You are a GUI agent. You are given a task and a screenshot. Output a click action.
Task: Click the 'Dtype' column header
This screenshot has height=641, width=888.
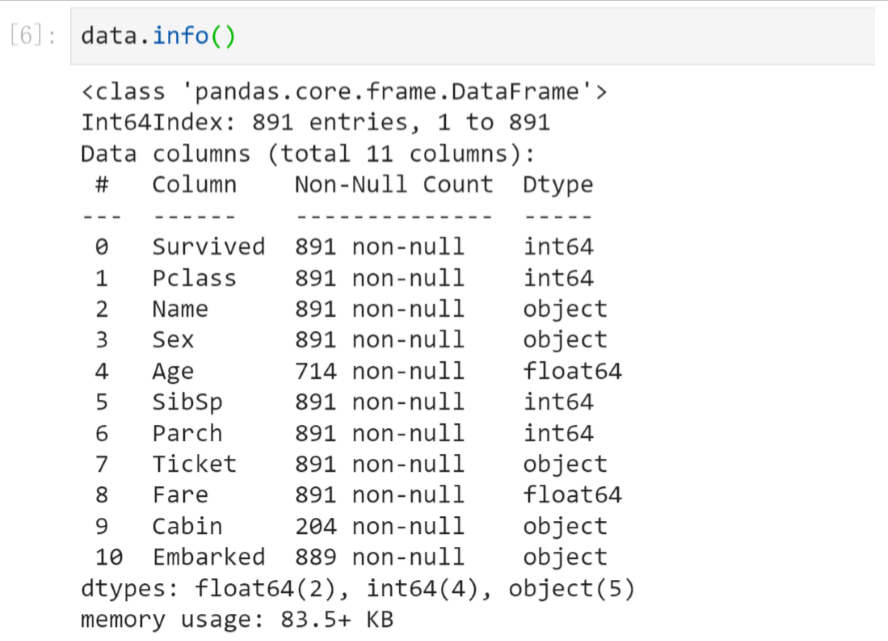click(x=557, y=185)
